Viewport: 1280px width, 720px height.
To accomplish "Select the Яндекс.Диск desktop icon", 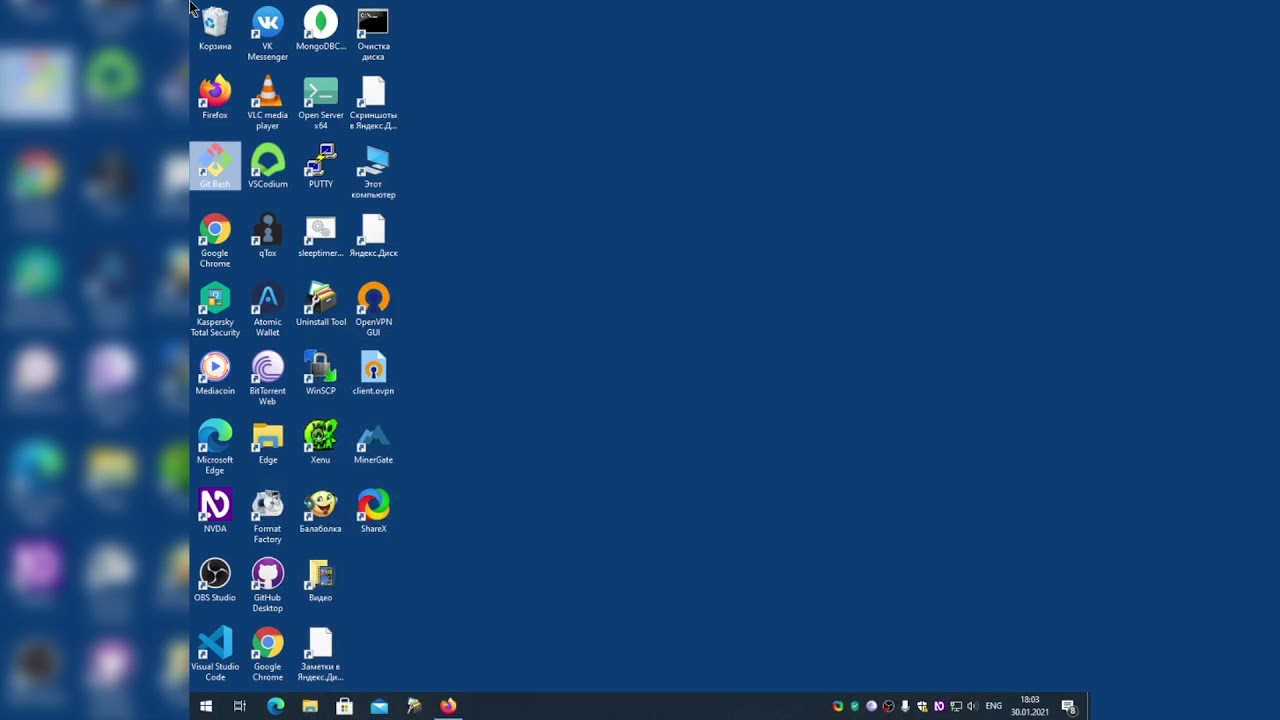I will pos(373,236).
